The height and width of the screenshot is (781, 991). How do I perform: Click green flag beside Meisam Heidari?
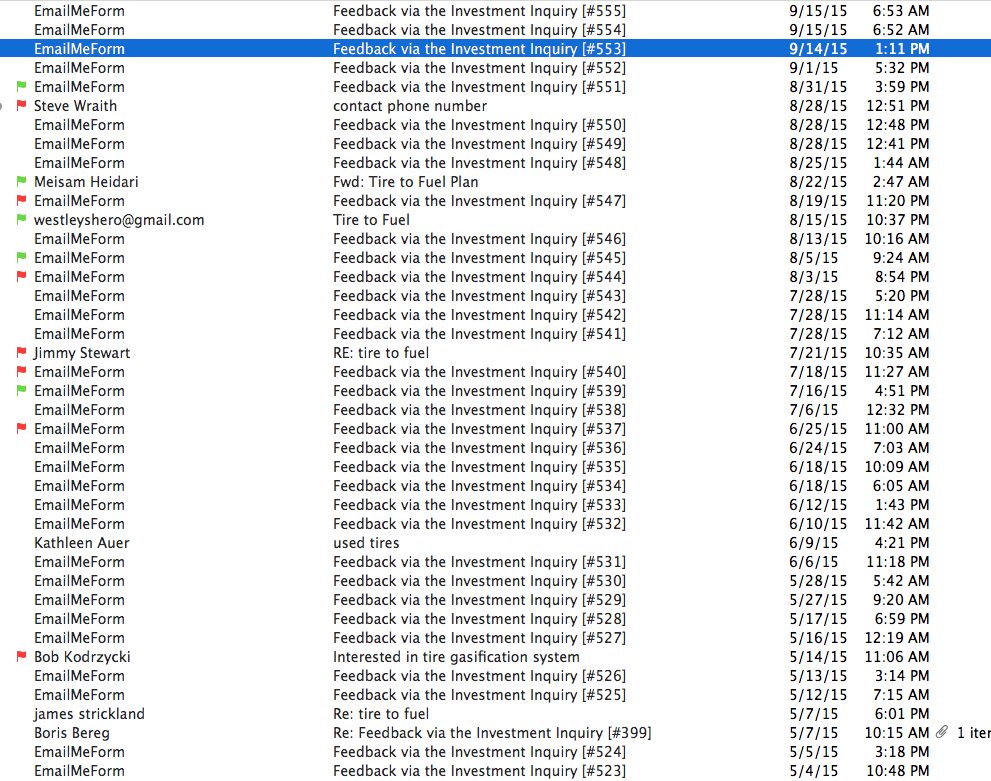(x=21, y=182)
